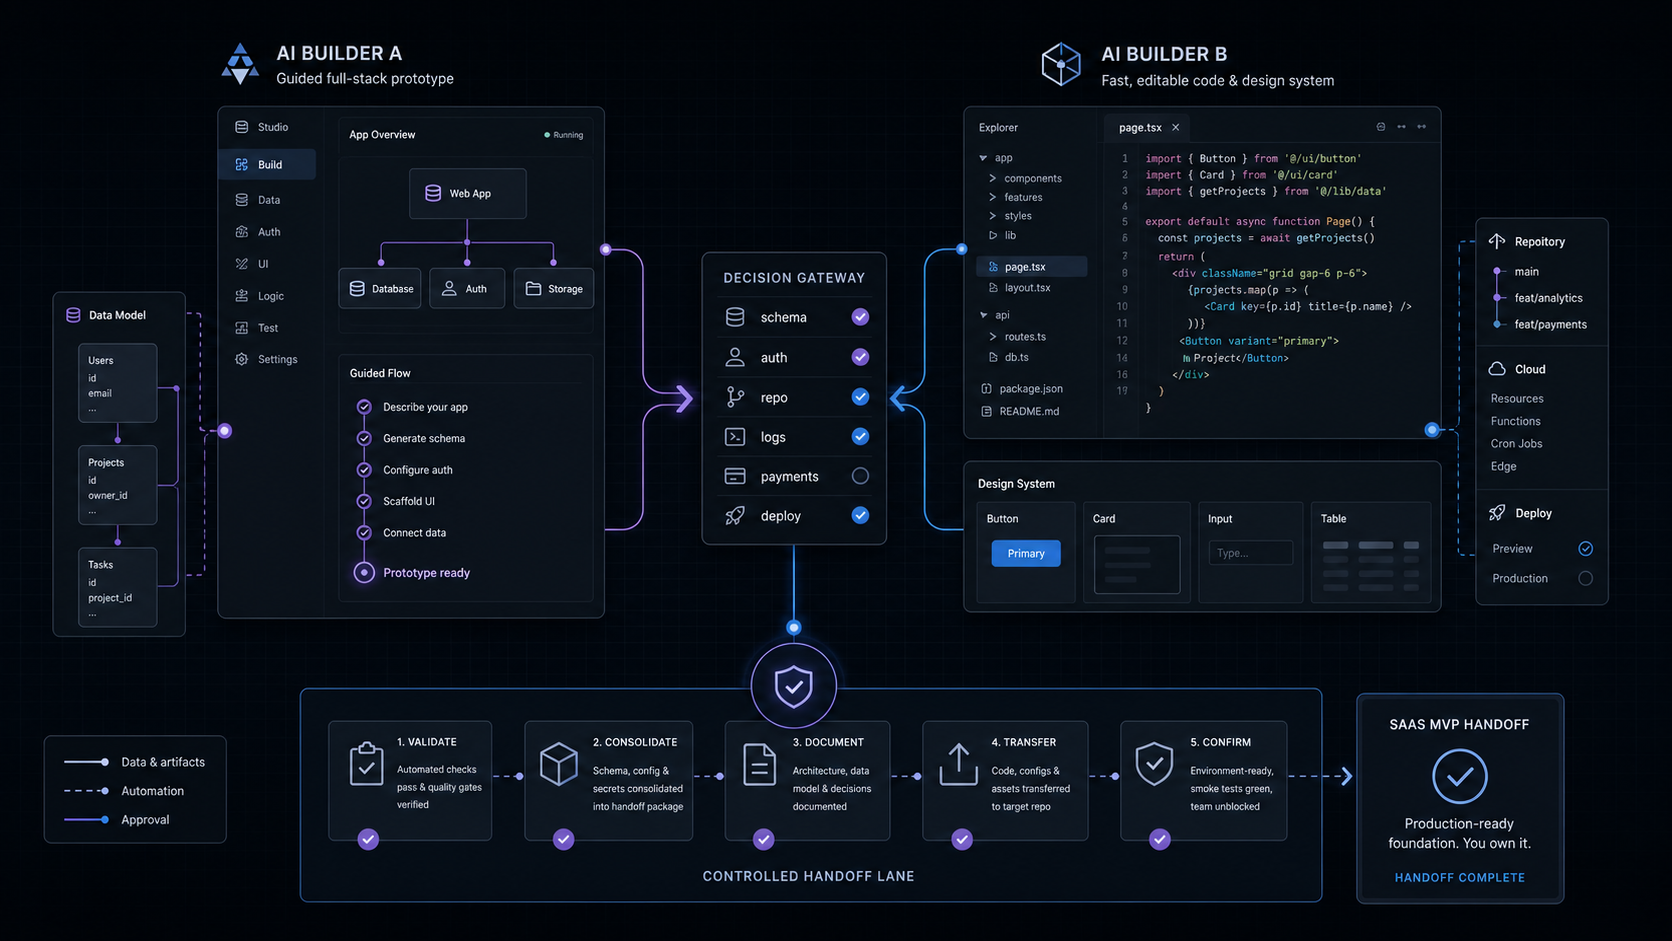Screen dimensions: 1672x941
Task: Click the Auth node under Web App
Action: [x=467, y=288]
